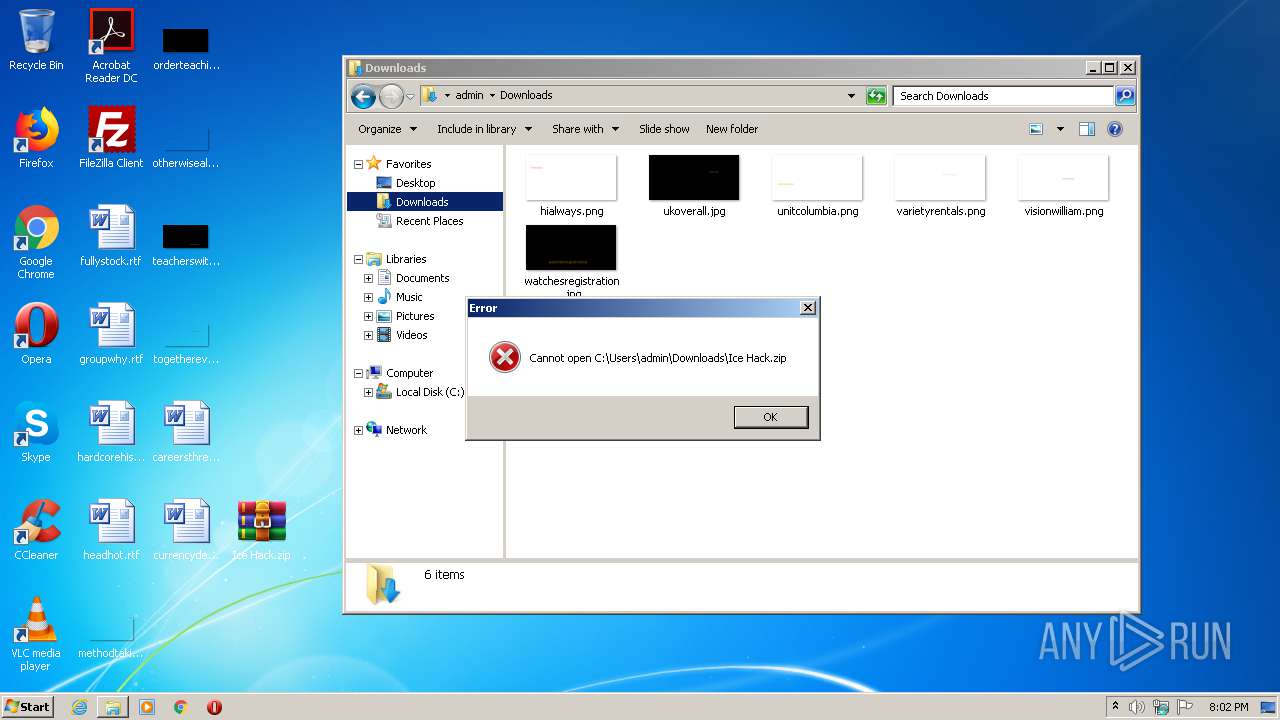
Task: Open Google Chrome desktop shortcut
Action: point(36,242)
